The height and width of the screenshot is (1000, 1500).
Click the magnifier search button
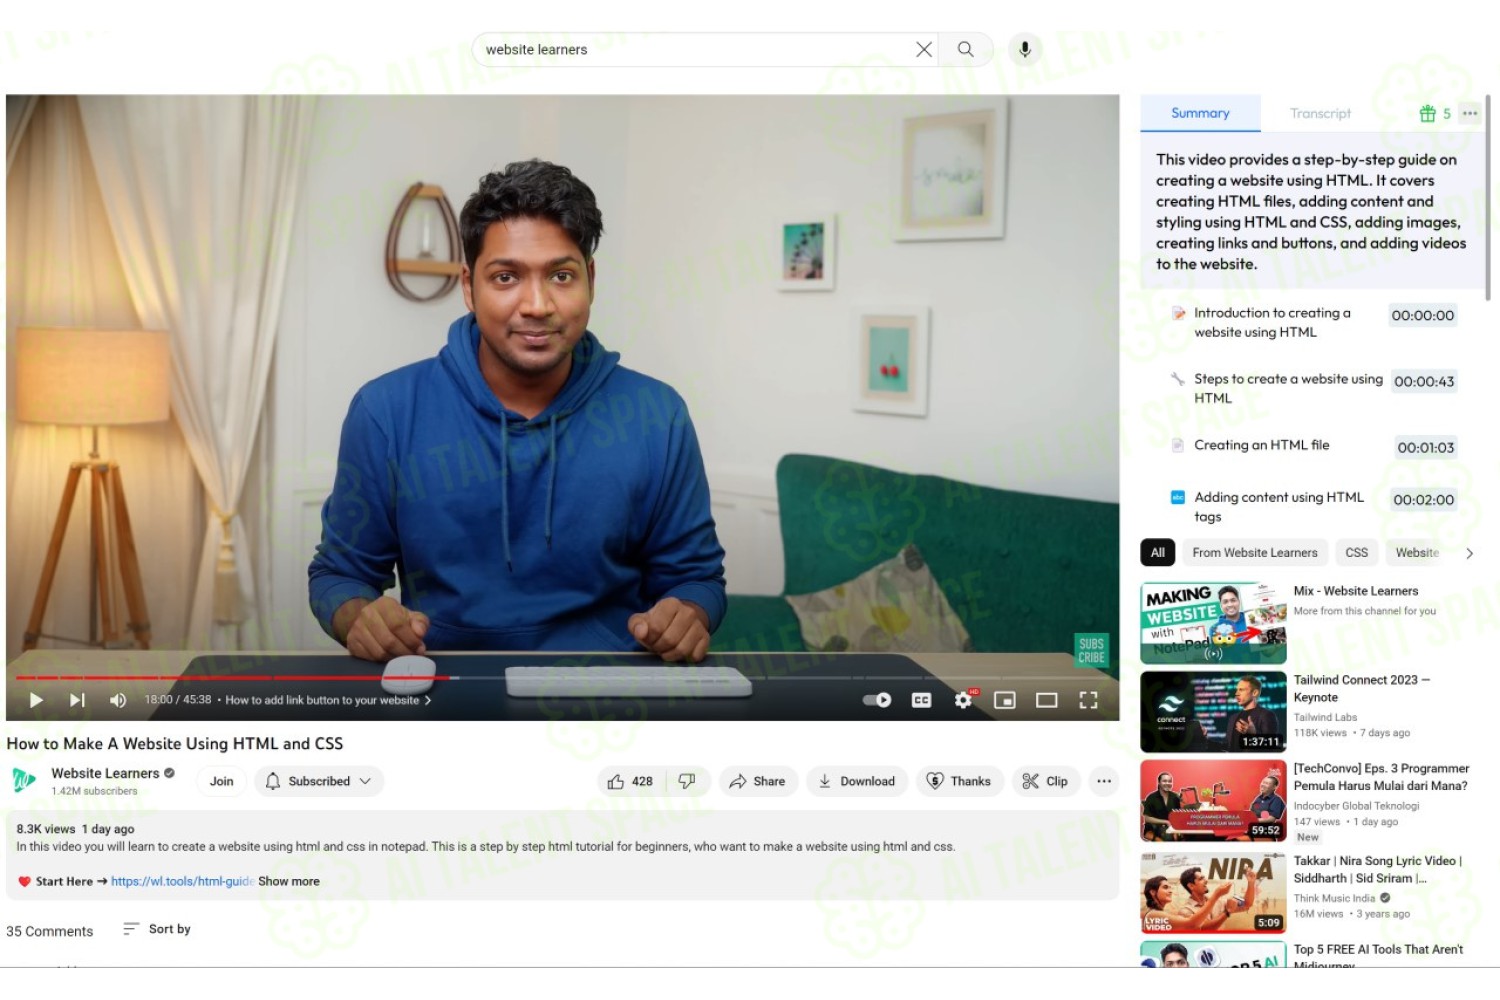coord(965,49)
